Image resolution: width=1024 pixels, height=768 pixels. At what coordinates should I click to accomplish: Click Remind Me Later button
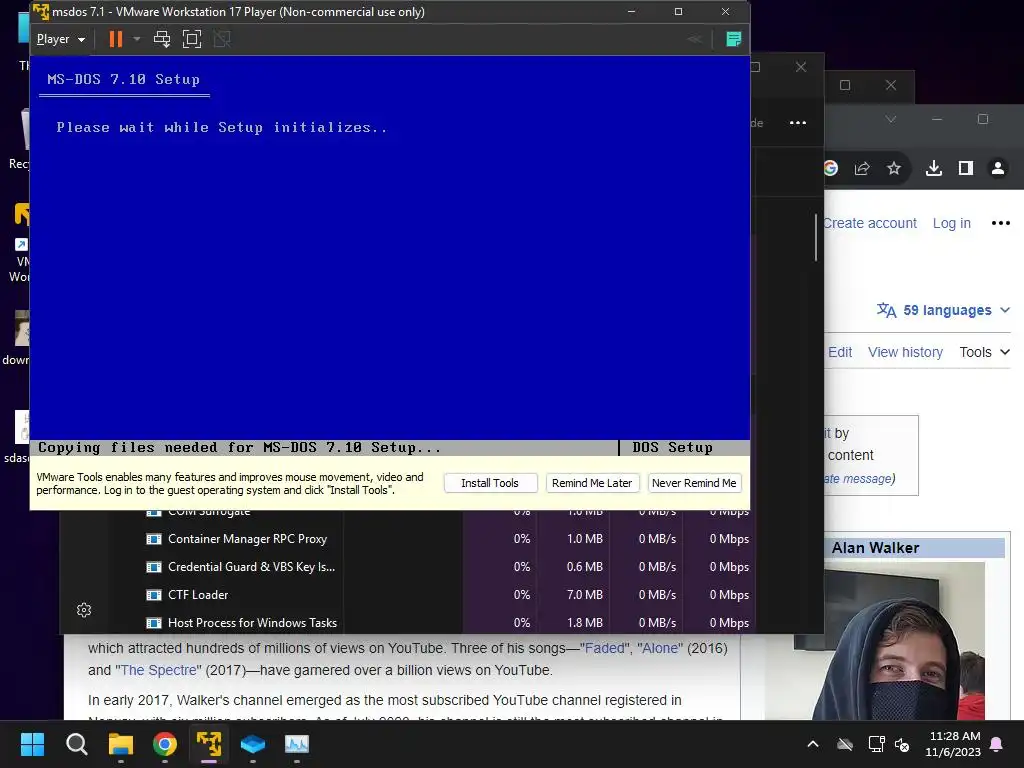592,483
